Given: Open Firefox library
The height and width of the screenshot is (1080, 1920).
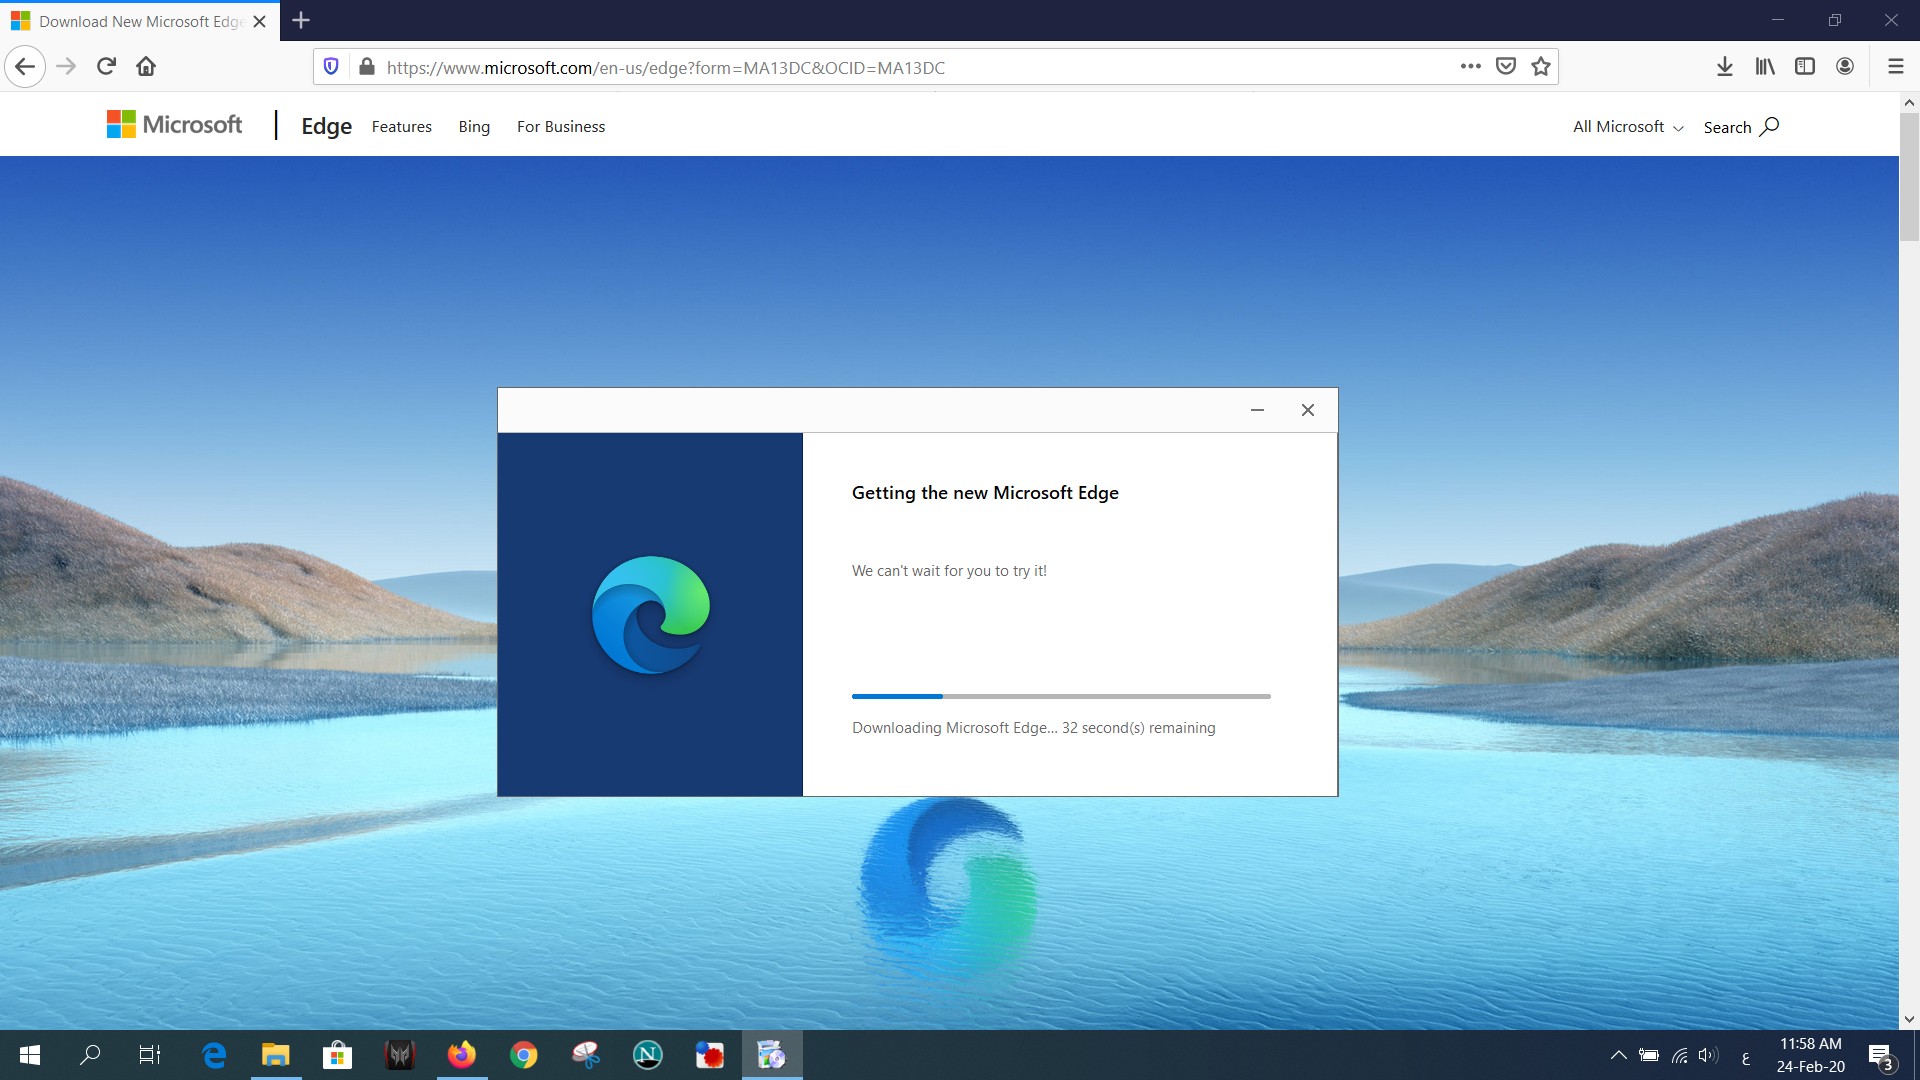Looking at the screenshot, I should (x=1765, y=67).
